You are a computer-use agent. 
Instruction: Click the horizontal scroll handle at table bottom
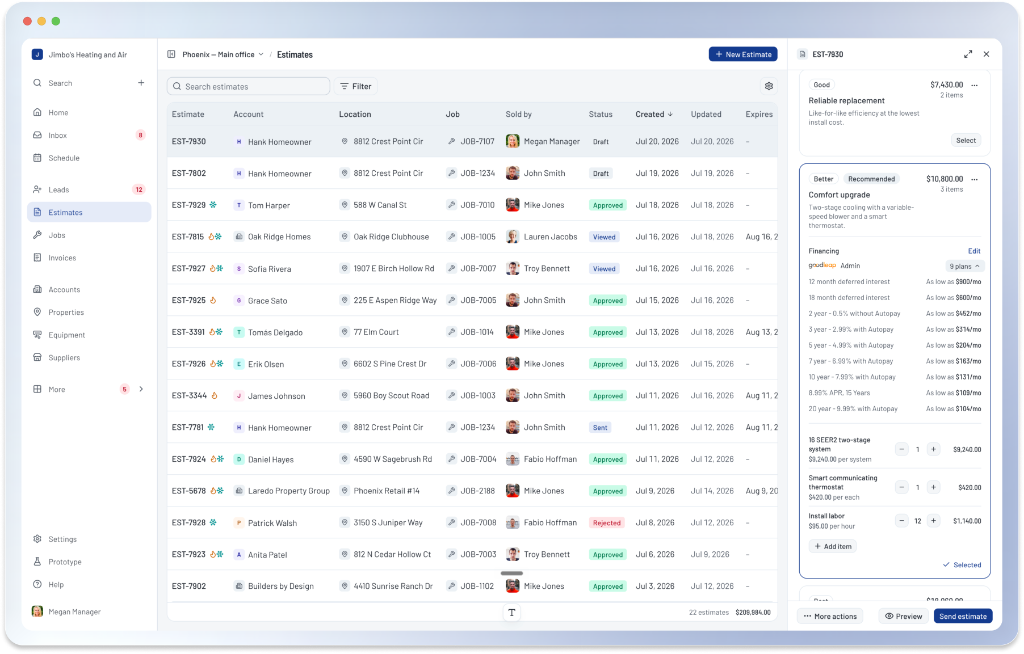pos(511,574)
